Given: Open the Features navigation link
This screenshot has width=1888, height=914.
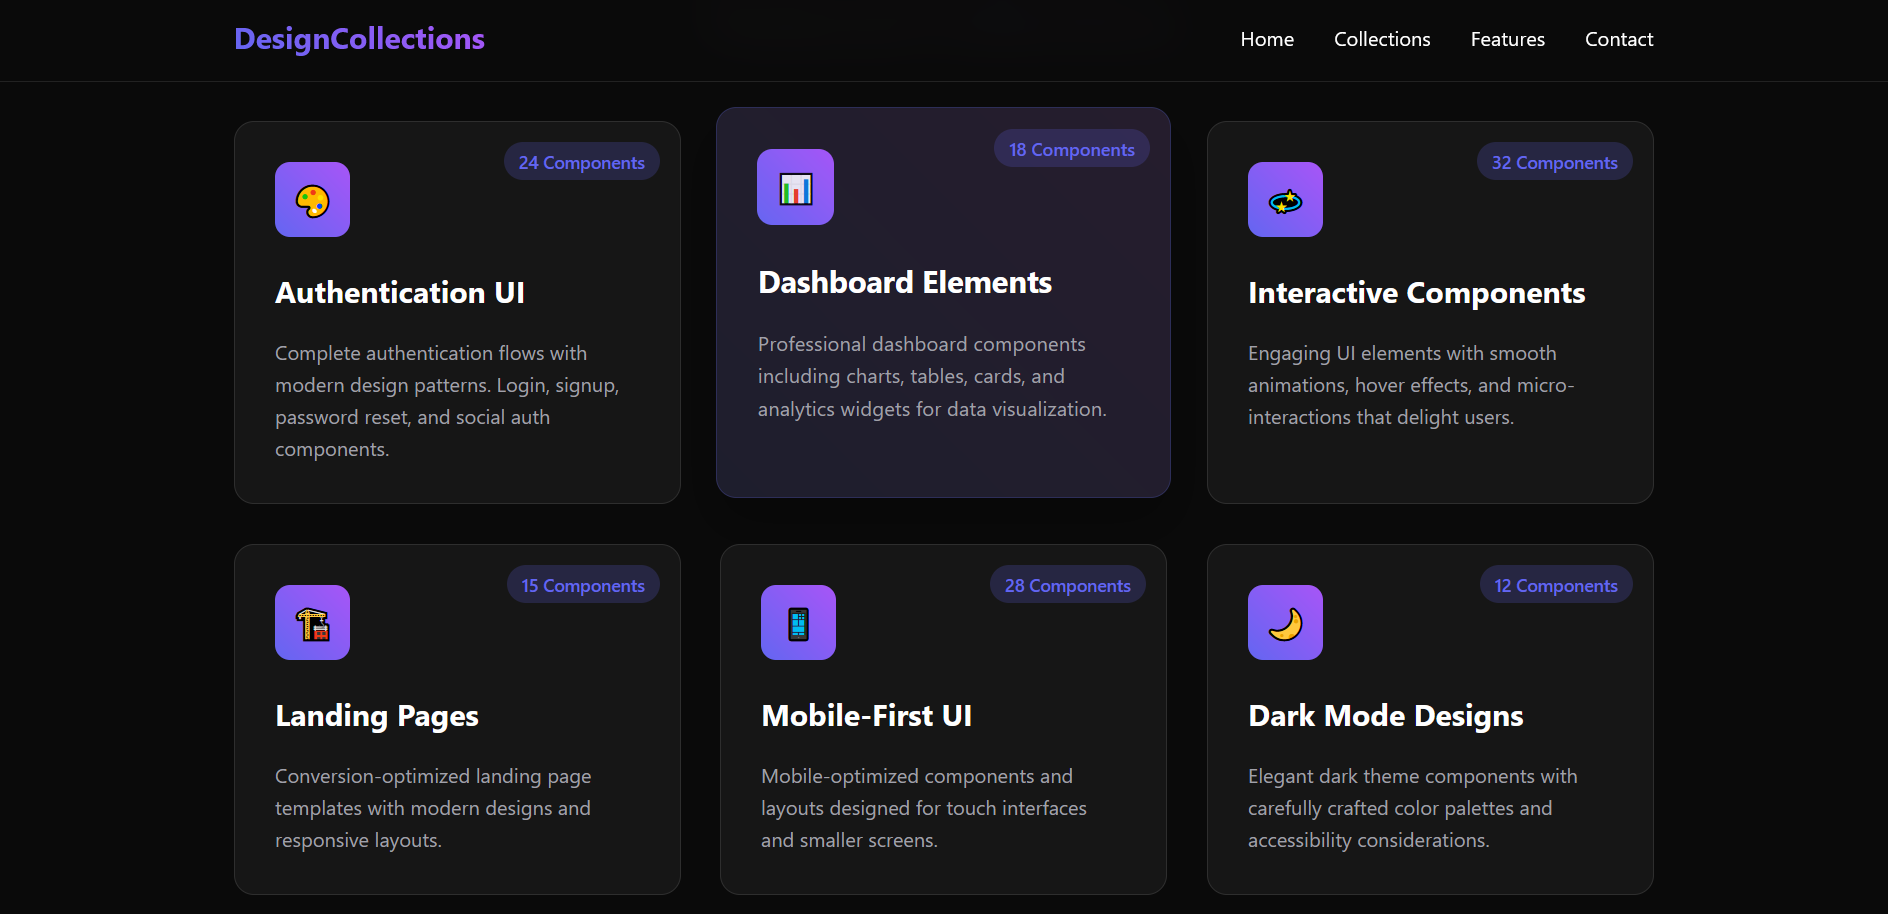Looking at the screenshot, I should tap(1507, 40).
